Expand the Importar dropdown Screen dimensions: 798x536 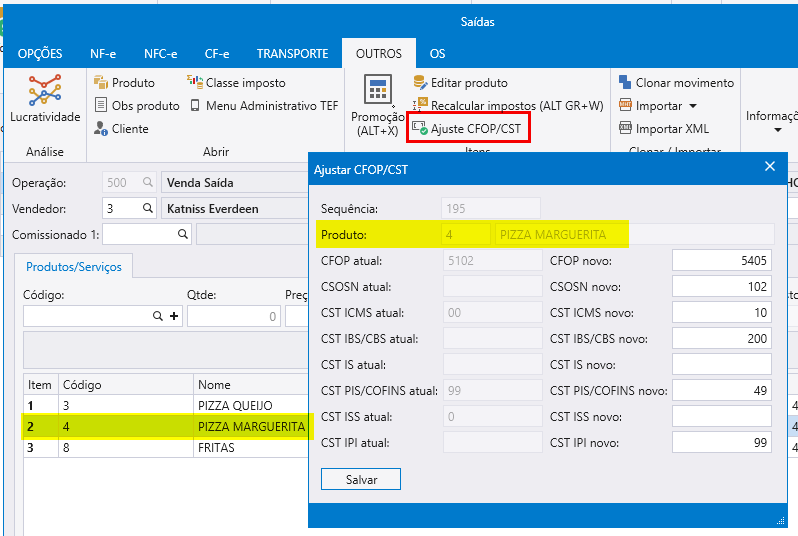click(x=692, y=106)
